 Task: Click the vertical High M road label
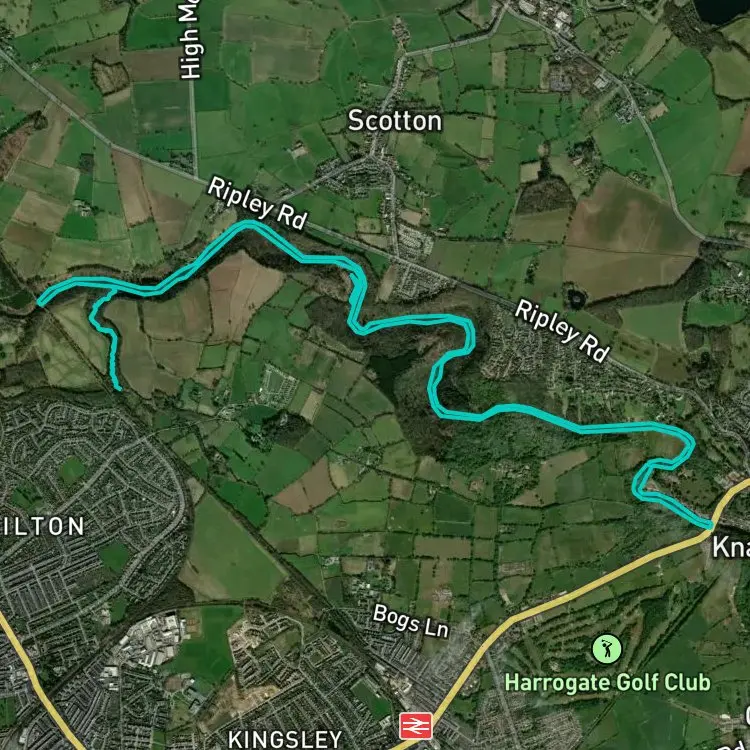pyautogui.click(x=190, y=40)
